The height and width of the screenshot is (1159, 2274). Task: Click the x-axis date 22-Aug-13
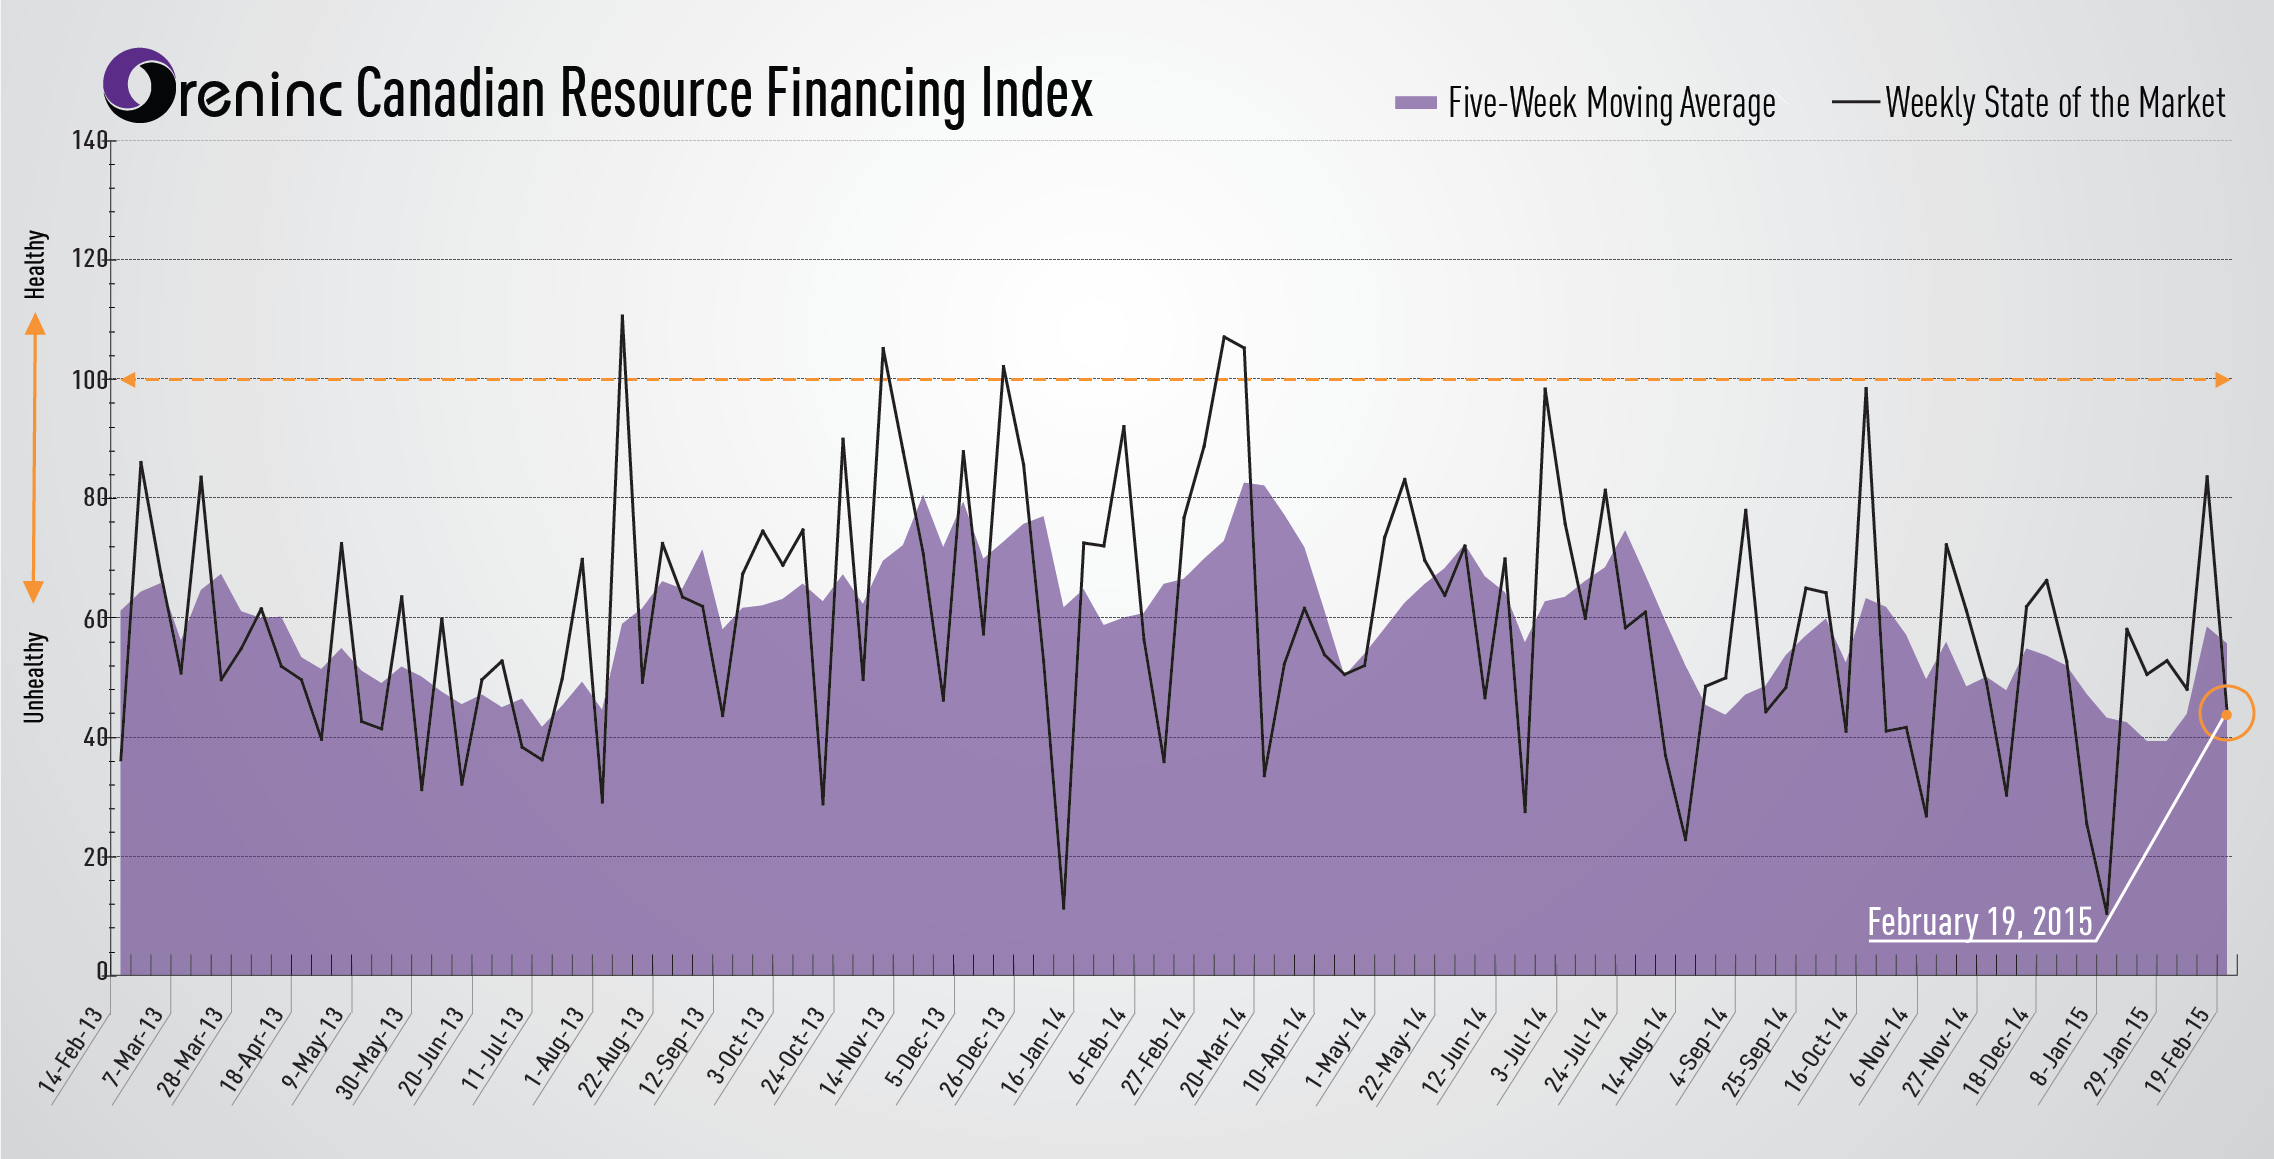[x=612, y=1052]
